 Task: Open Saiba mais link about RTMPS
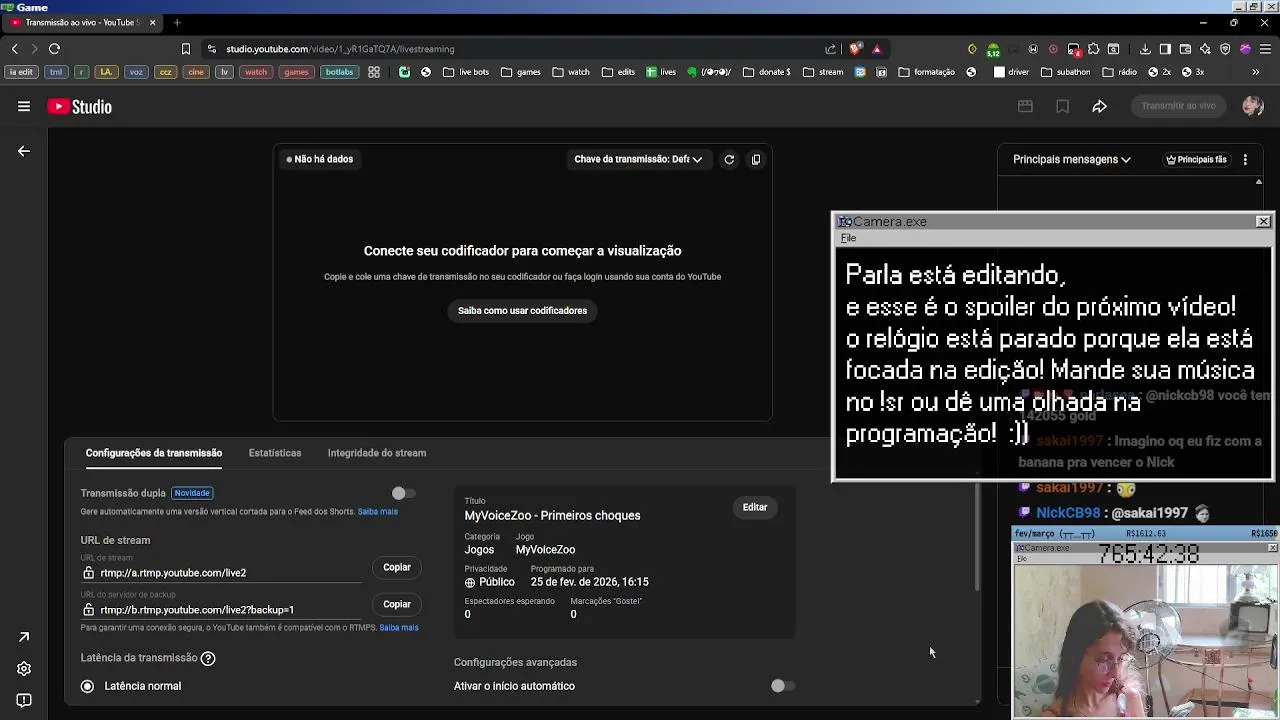pyautogui.click(x=399, y=628)
